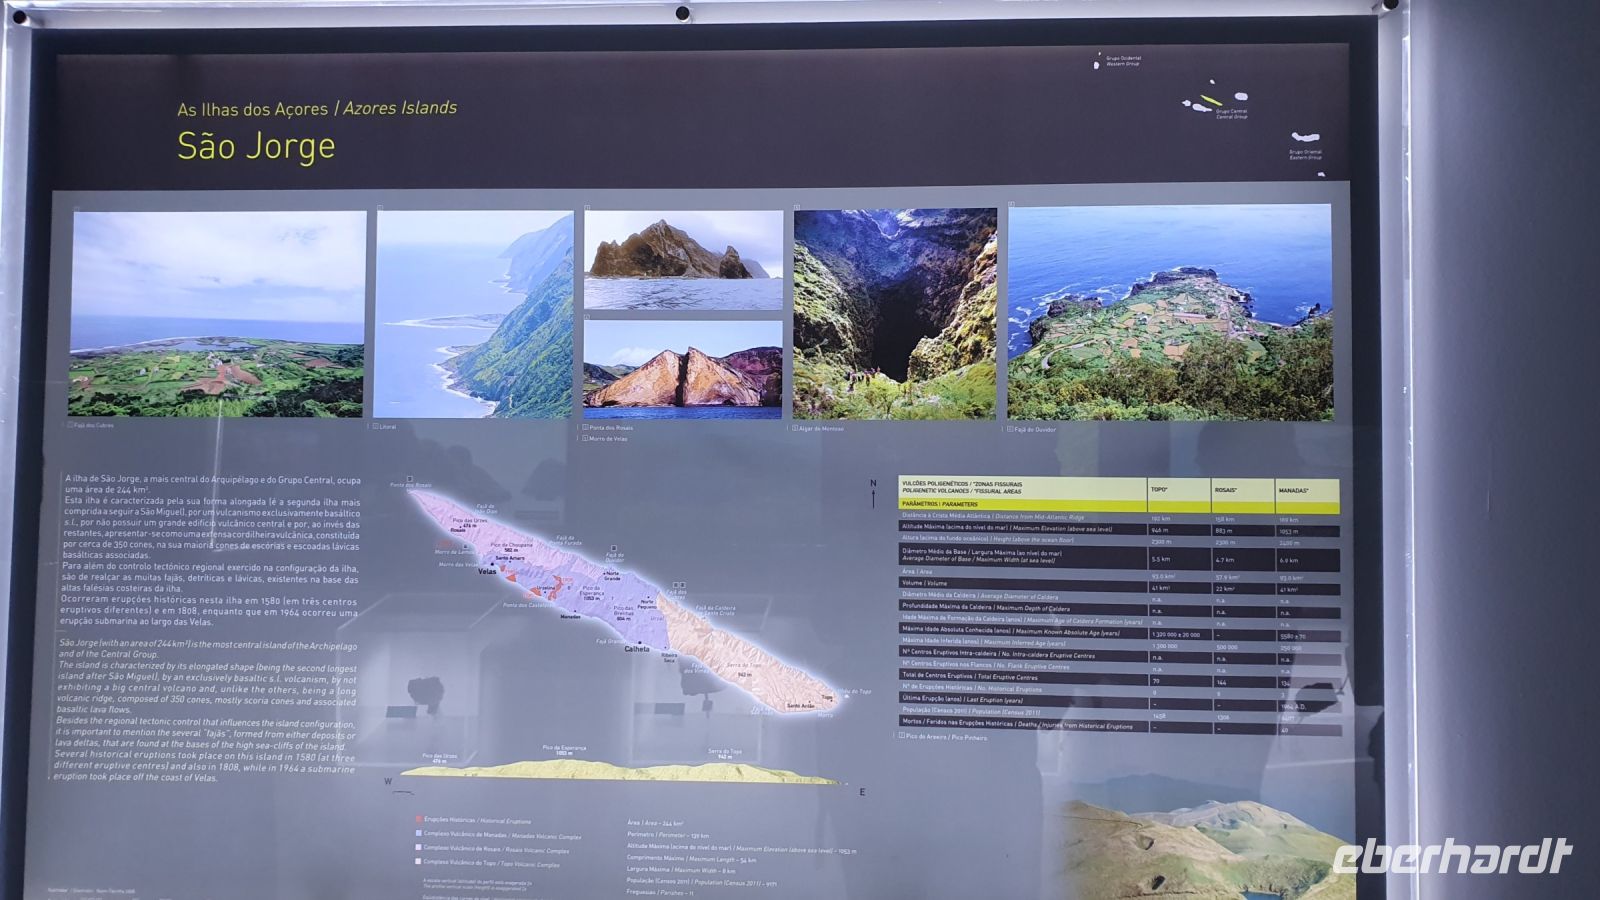This screenshot has height=900, width=1600.
Task: Click the Fajã do Ouvidor coastal photo
Action: pyautogui.click(x=1169, y=312)
